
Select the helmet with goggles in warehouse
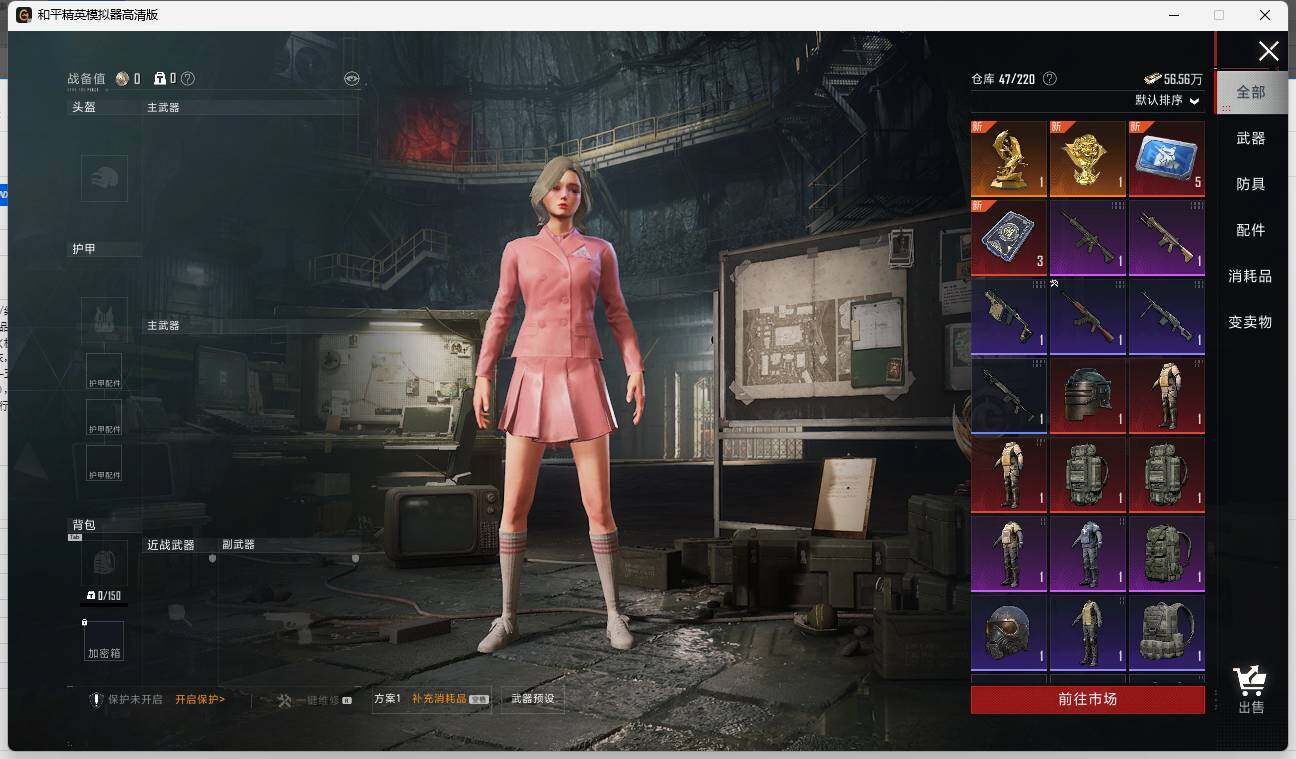pos(1009,633)
